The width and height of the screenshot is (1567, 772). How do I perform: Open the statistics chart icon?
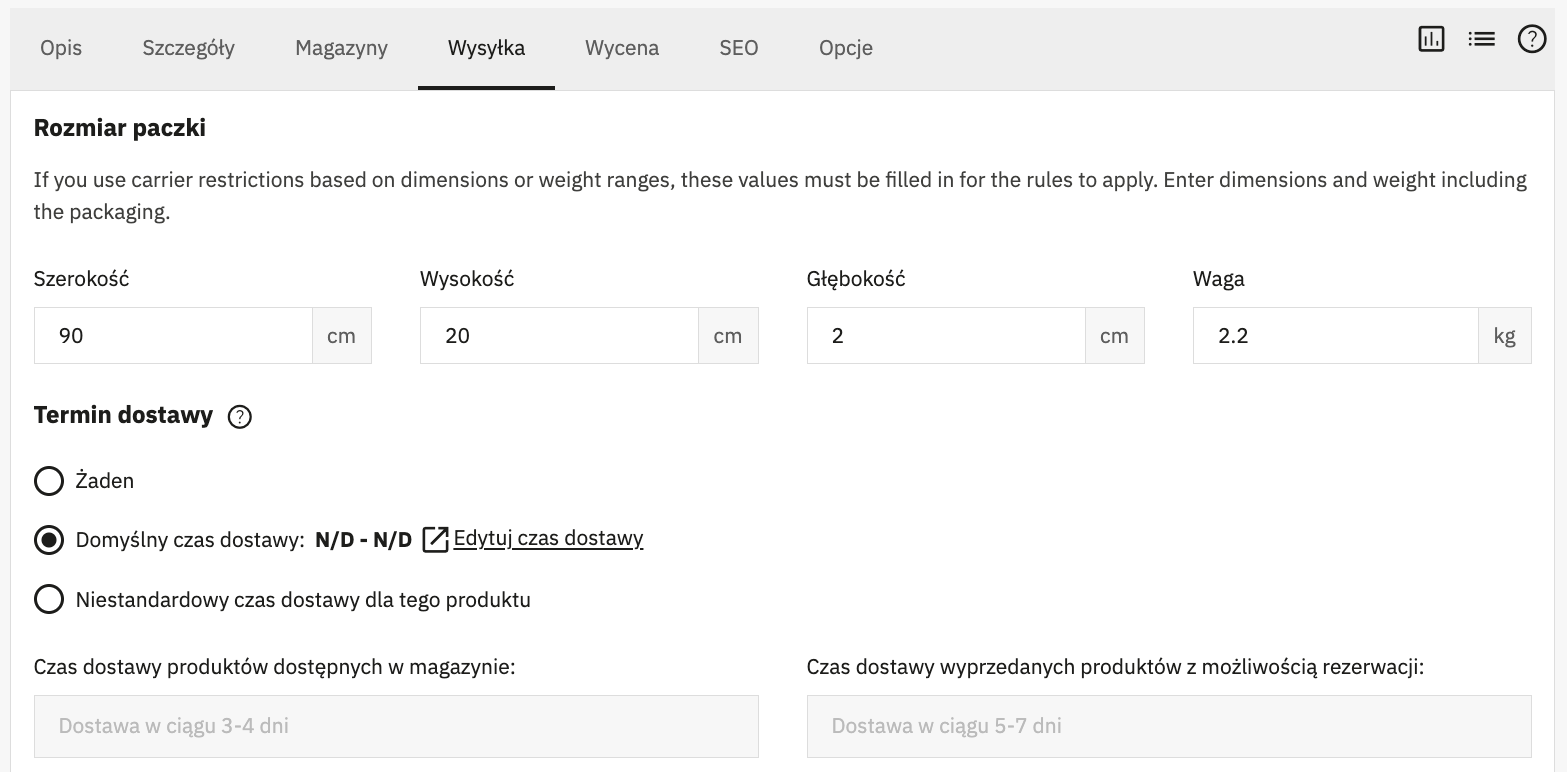[x=1431, y=39]
